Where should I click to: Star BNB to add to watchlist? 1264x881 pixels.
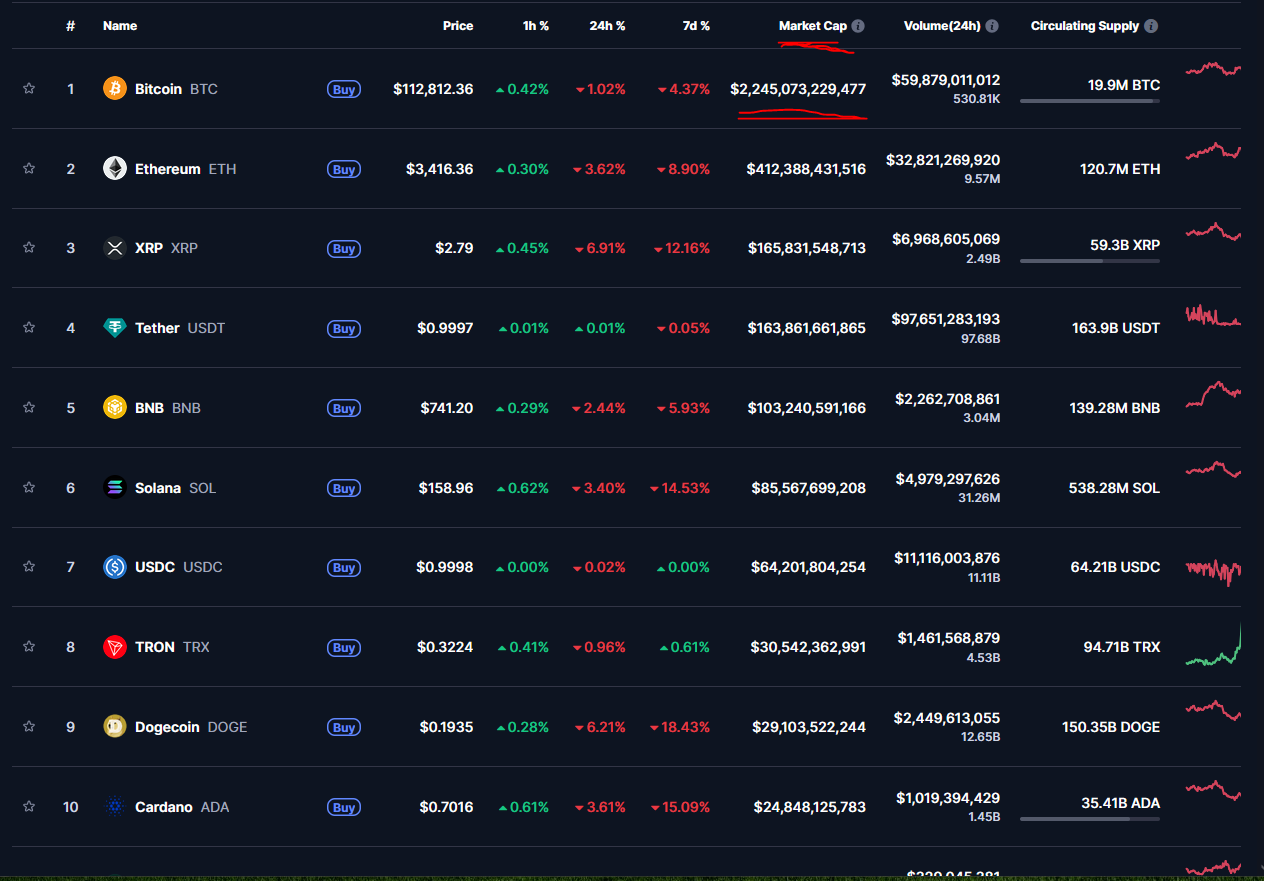29,408
